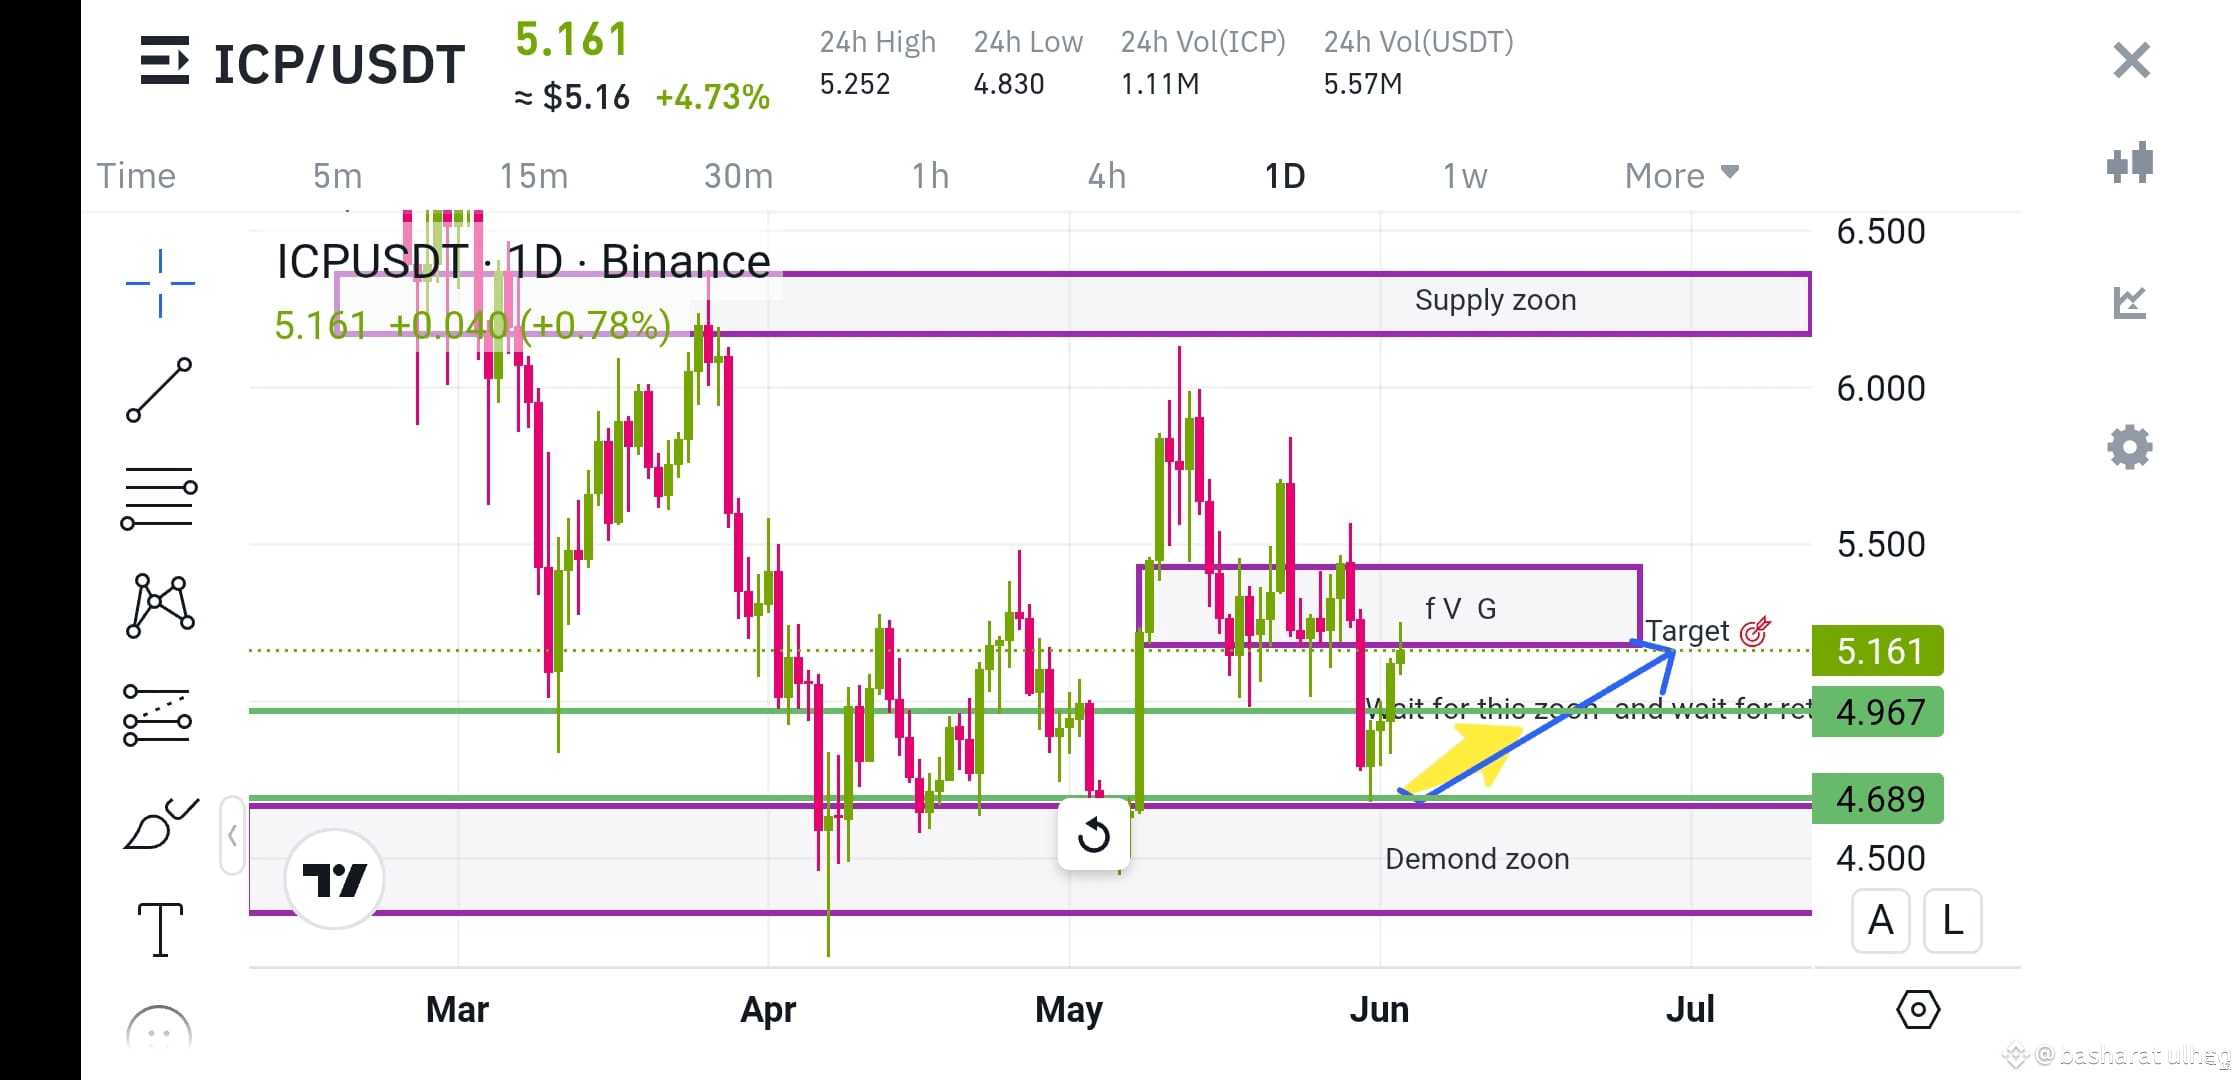Select the Text annotation tool
Screen dimensions: 2240x1080
(x=160, y=930)
